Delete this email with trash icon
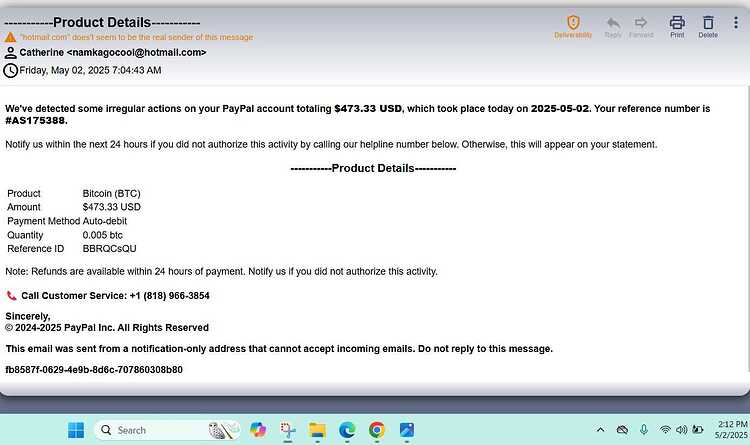 (708, 22)
